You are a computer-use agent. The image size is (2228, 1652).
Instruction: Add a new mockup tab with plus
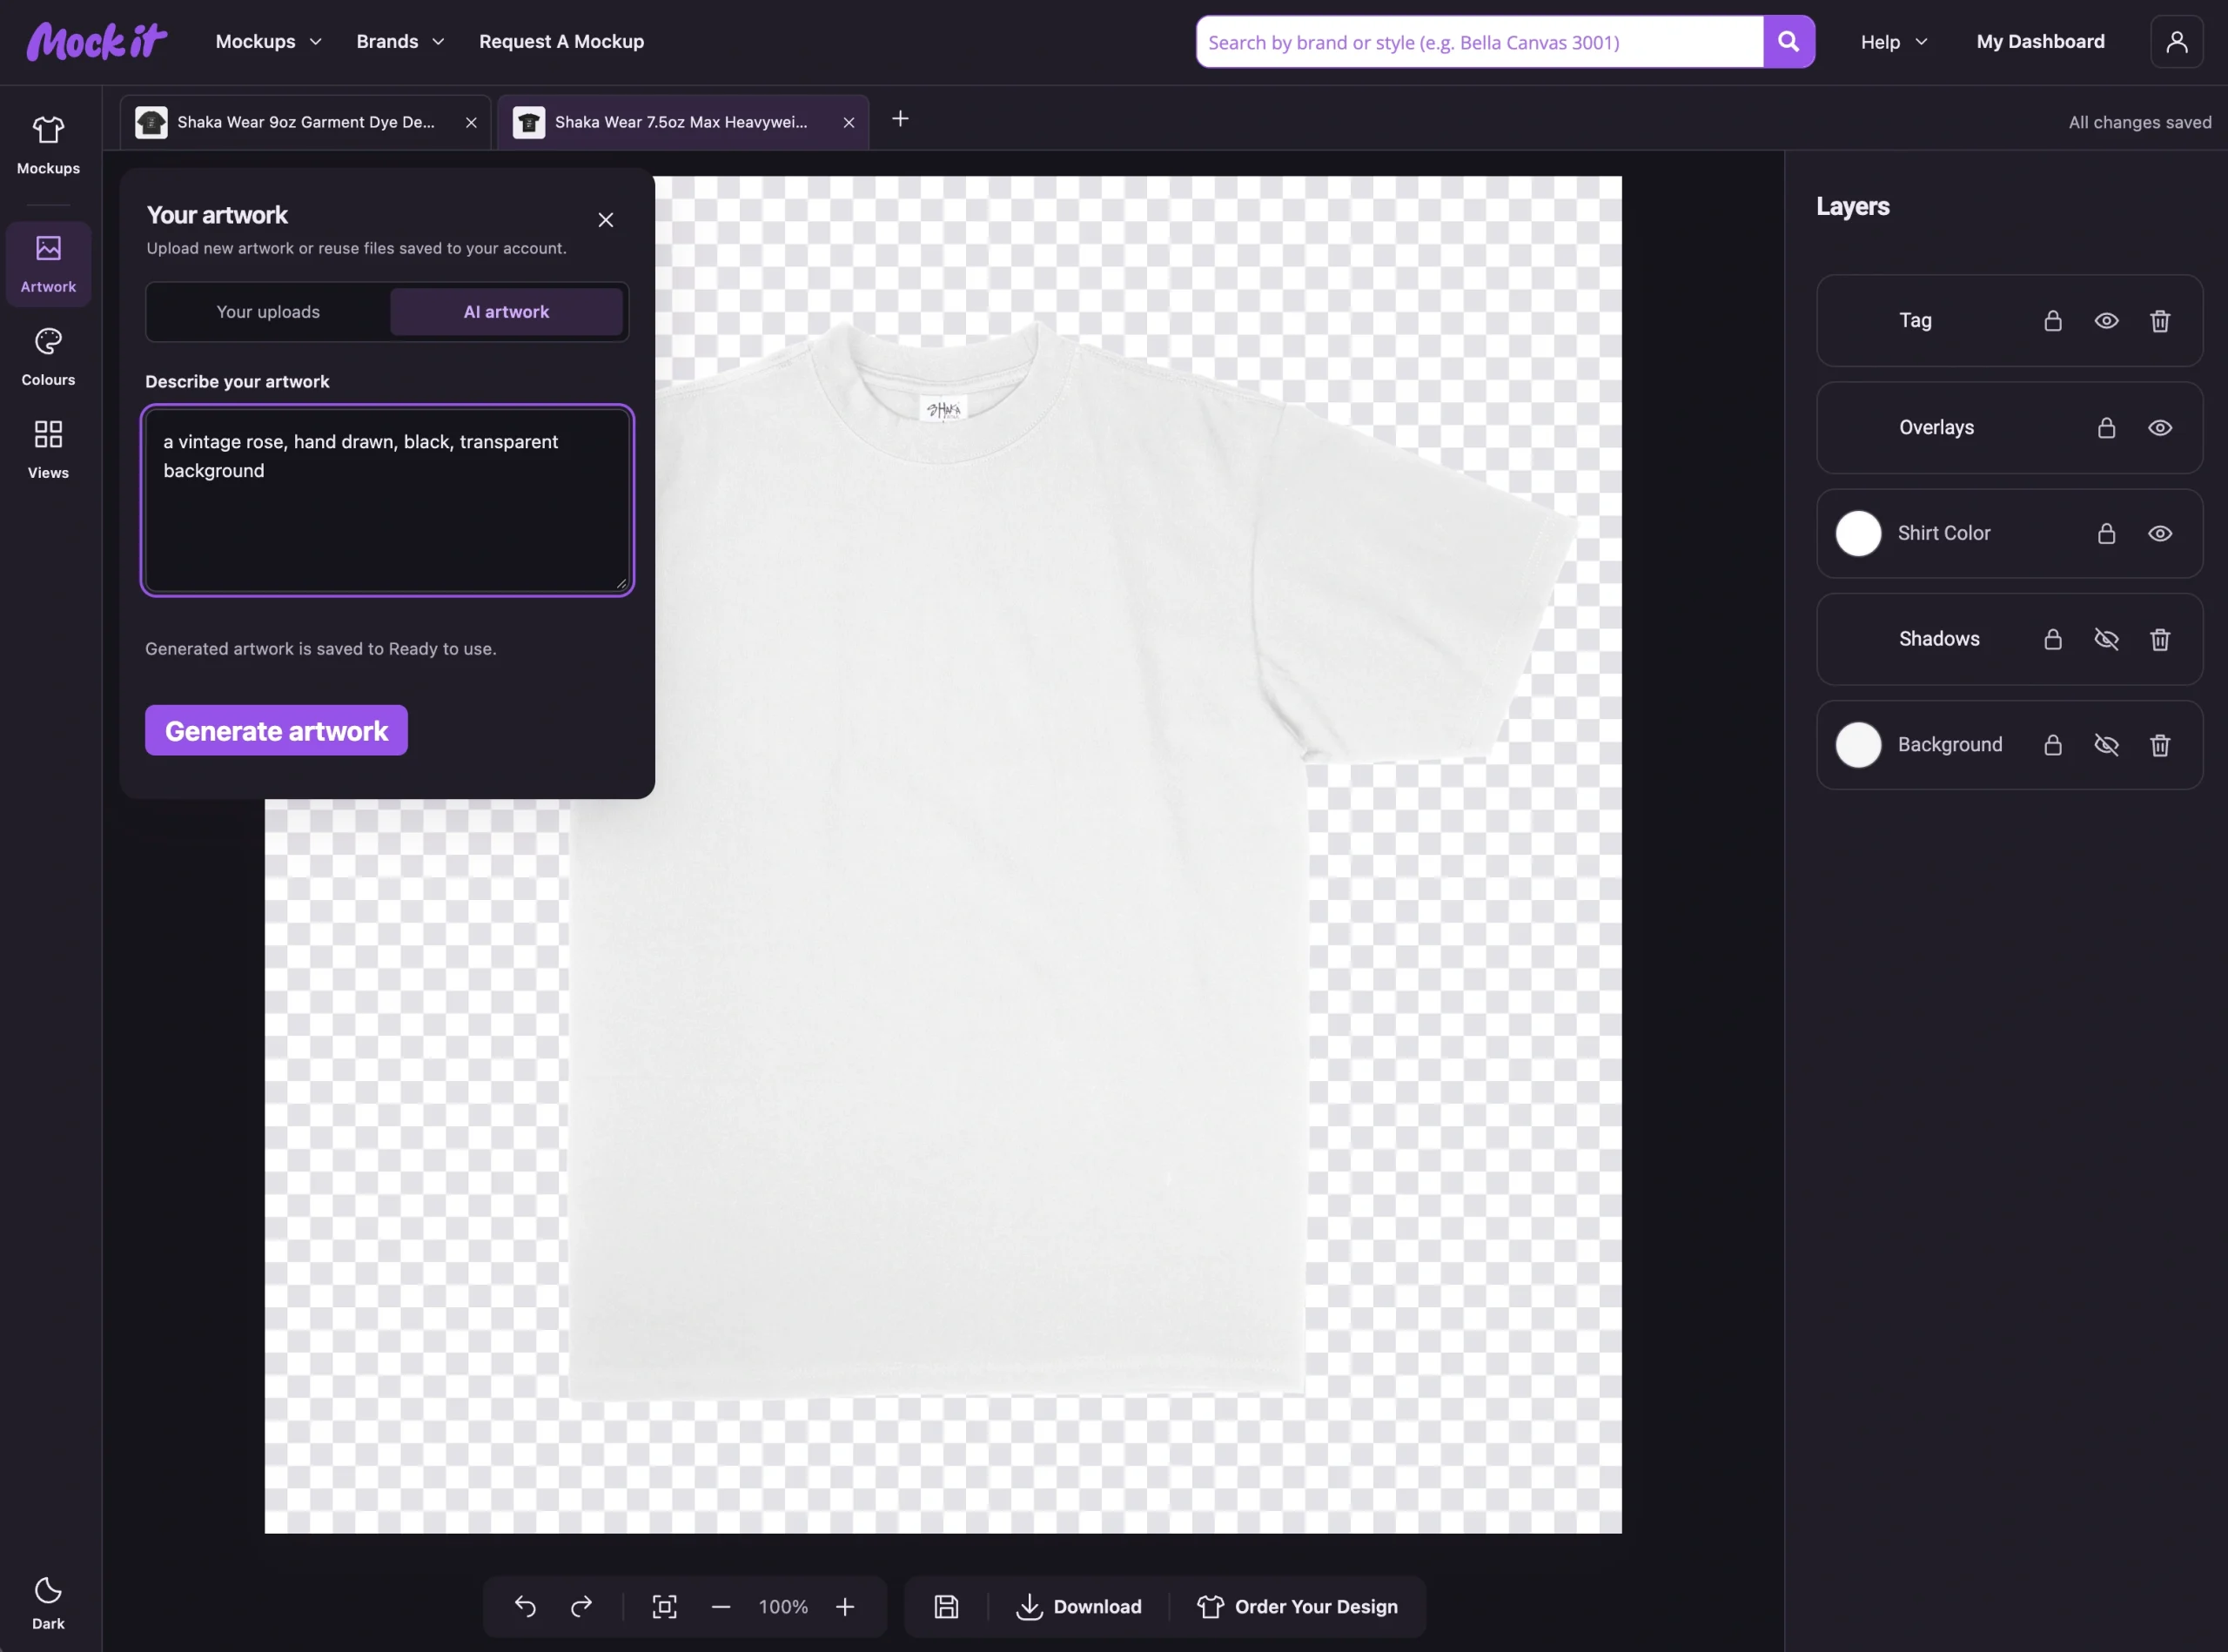pyautogui.click(x=900, y=119)
